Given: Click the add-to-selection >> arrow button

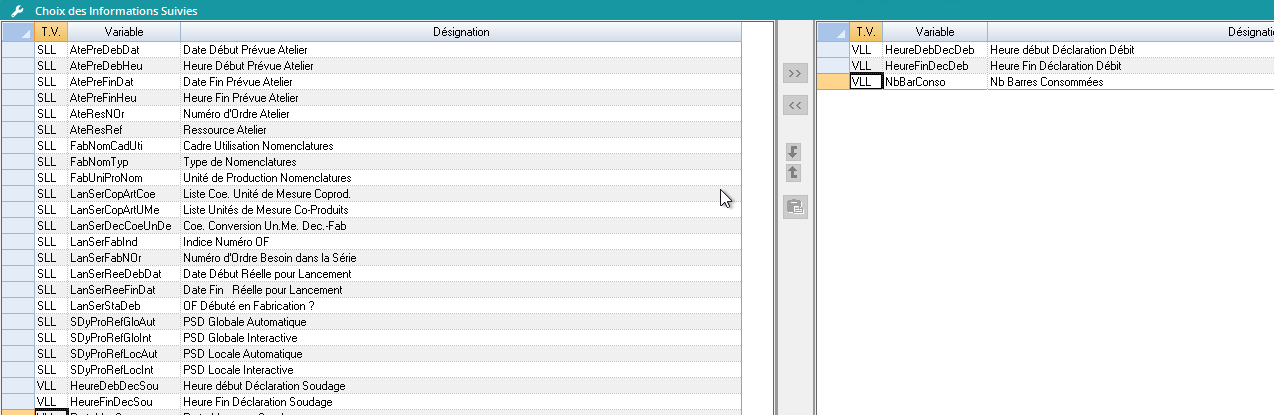Looking at the screenshot, I should click(x=795, y=73).
